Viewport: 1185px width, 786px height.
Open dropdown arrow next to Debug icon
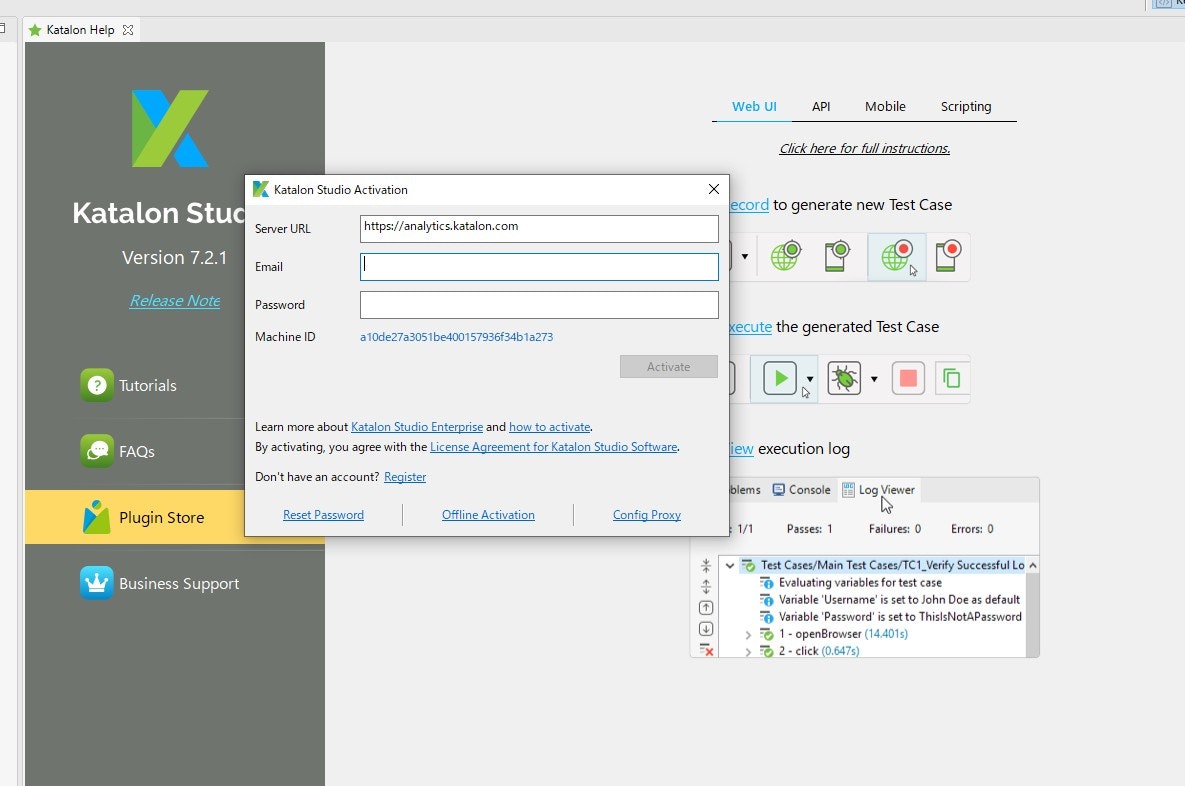click(874, 379)
